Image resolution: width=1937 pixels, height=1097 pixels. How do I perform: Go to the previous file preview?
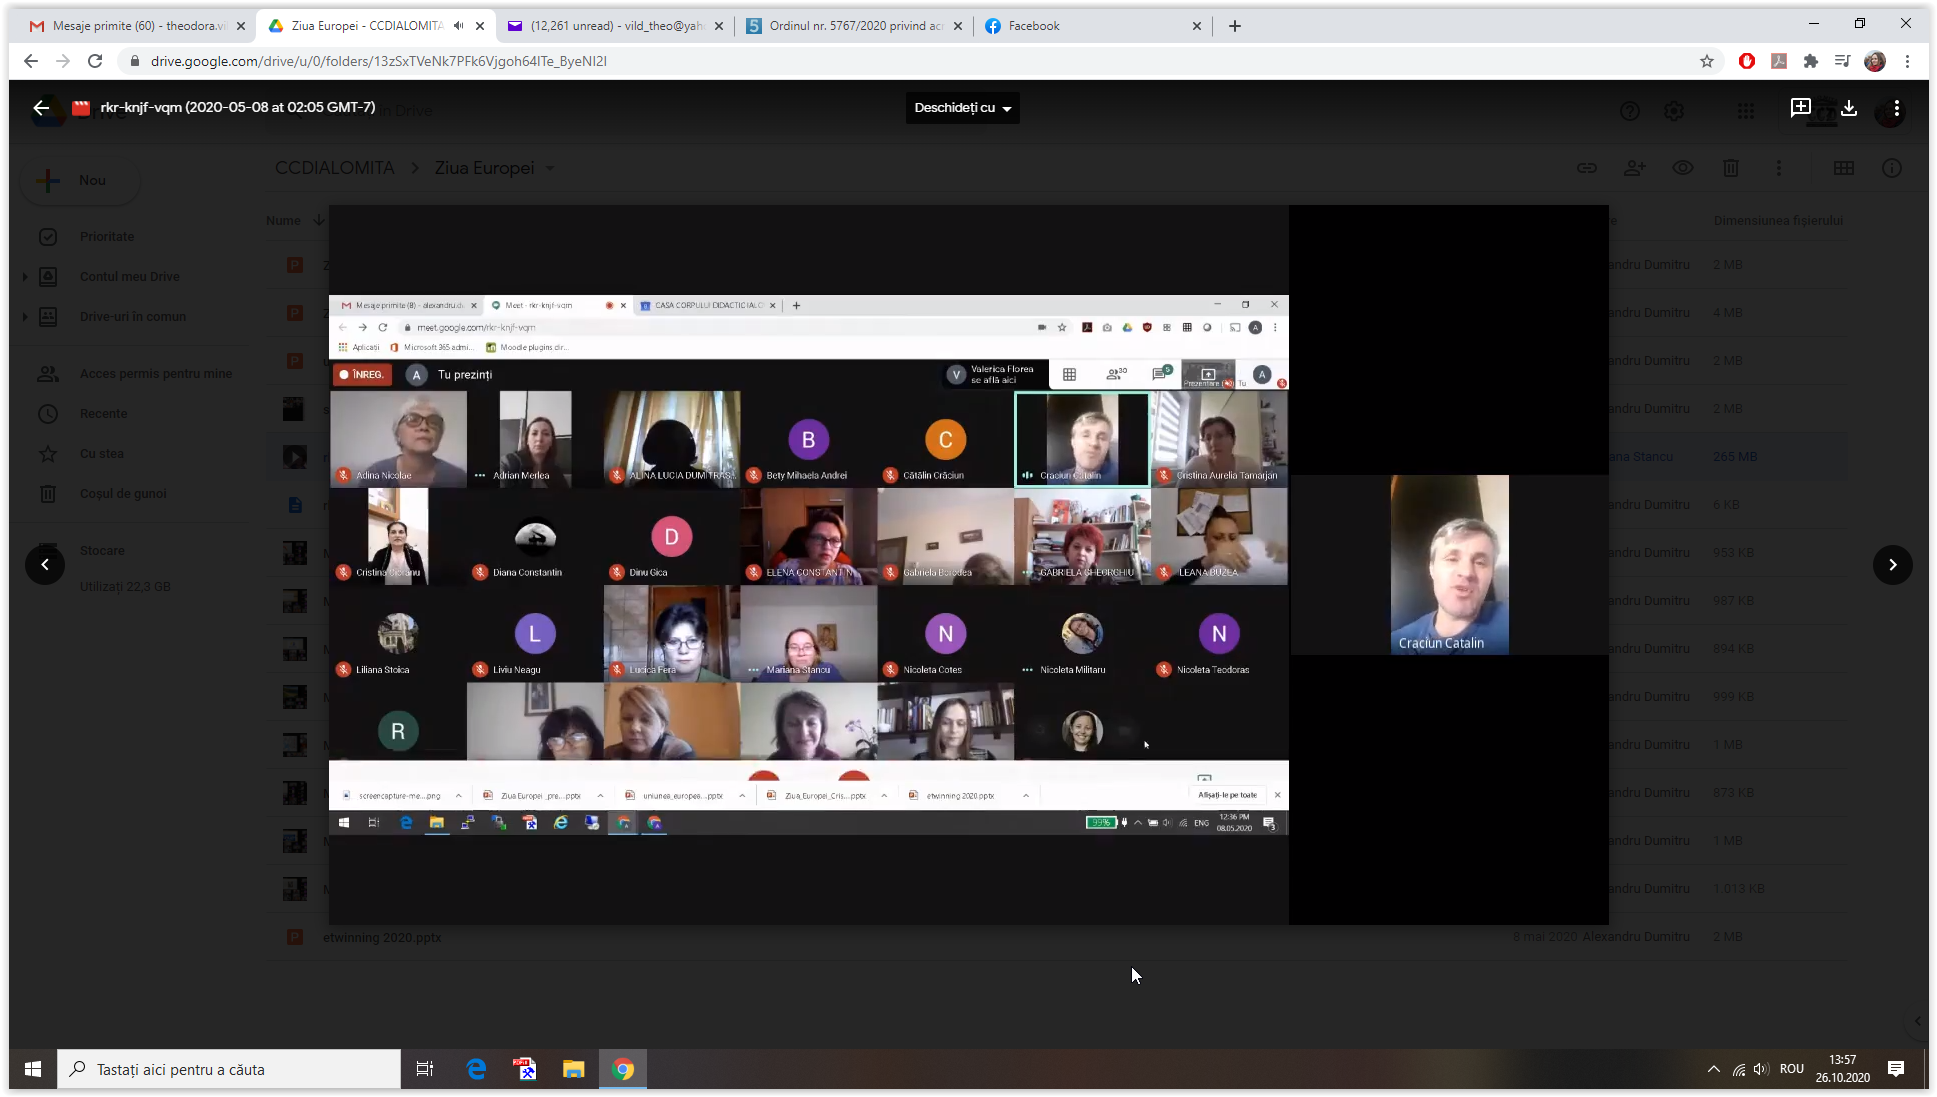(x=45, y=565)
